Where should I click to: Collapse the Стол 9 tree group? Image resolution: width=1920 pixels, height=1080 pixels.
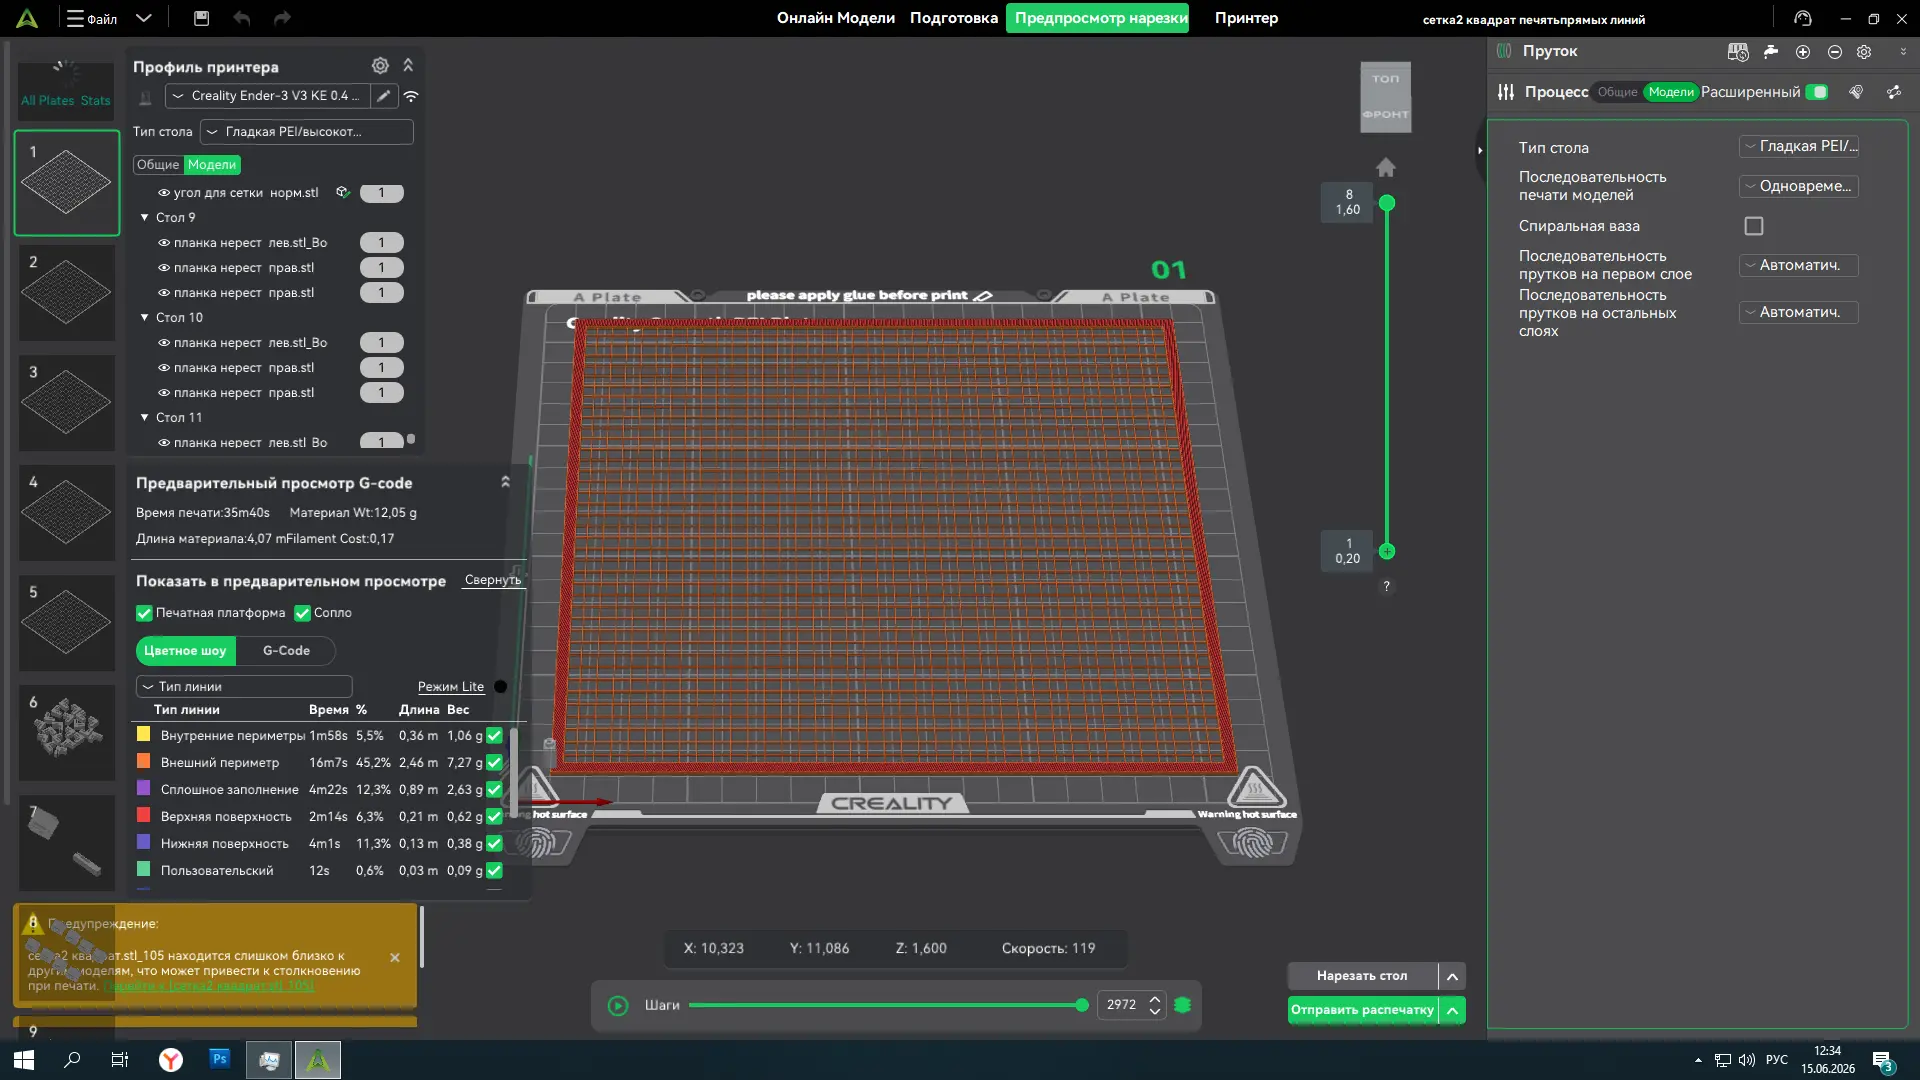(145, 217)
